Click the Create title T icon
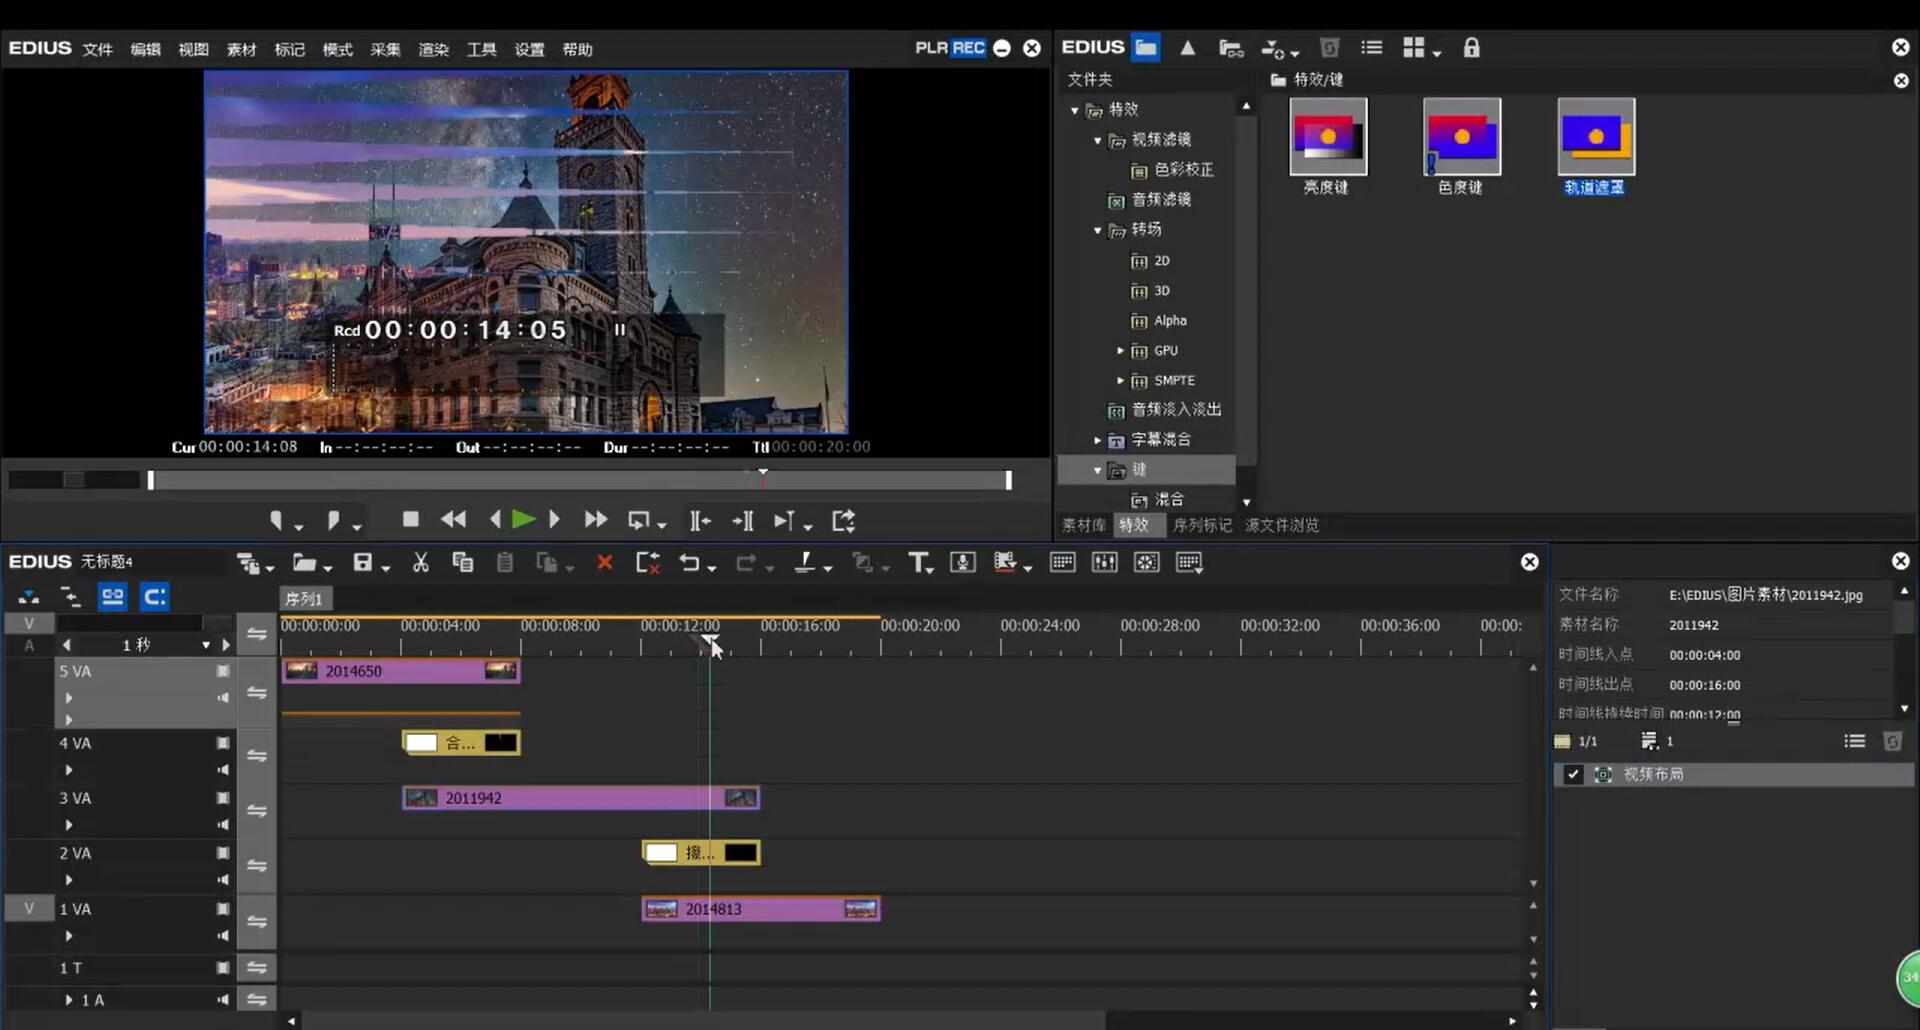This screenshot has width=1920, height=1030. [x=919, y=563]
